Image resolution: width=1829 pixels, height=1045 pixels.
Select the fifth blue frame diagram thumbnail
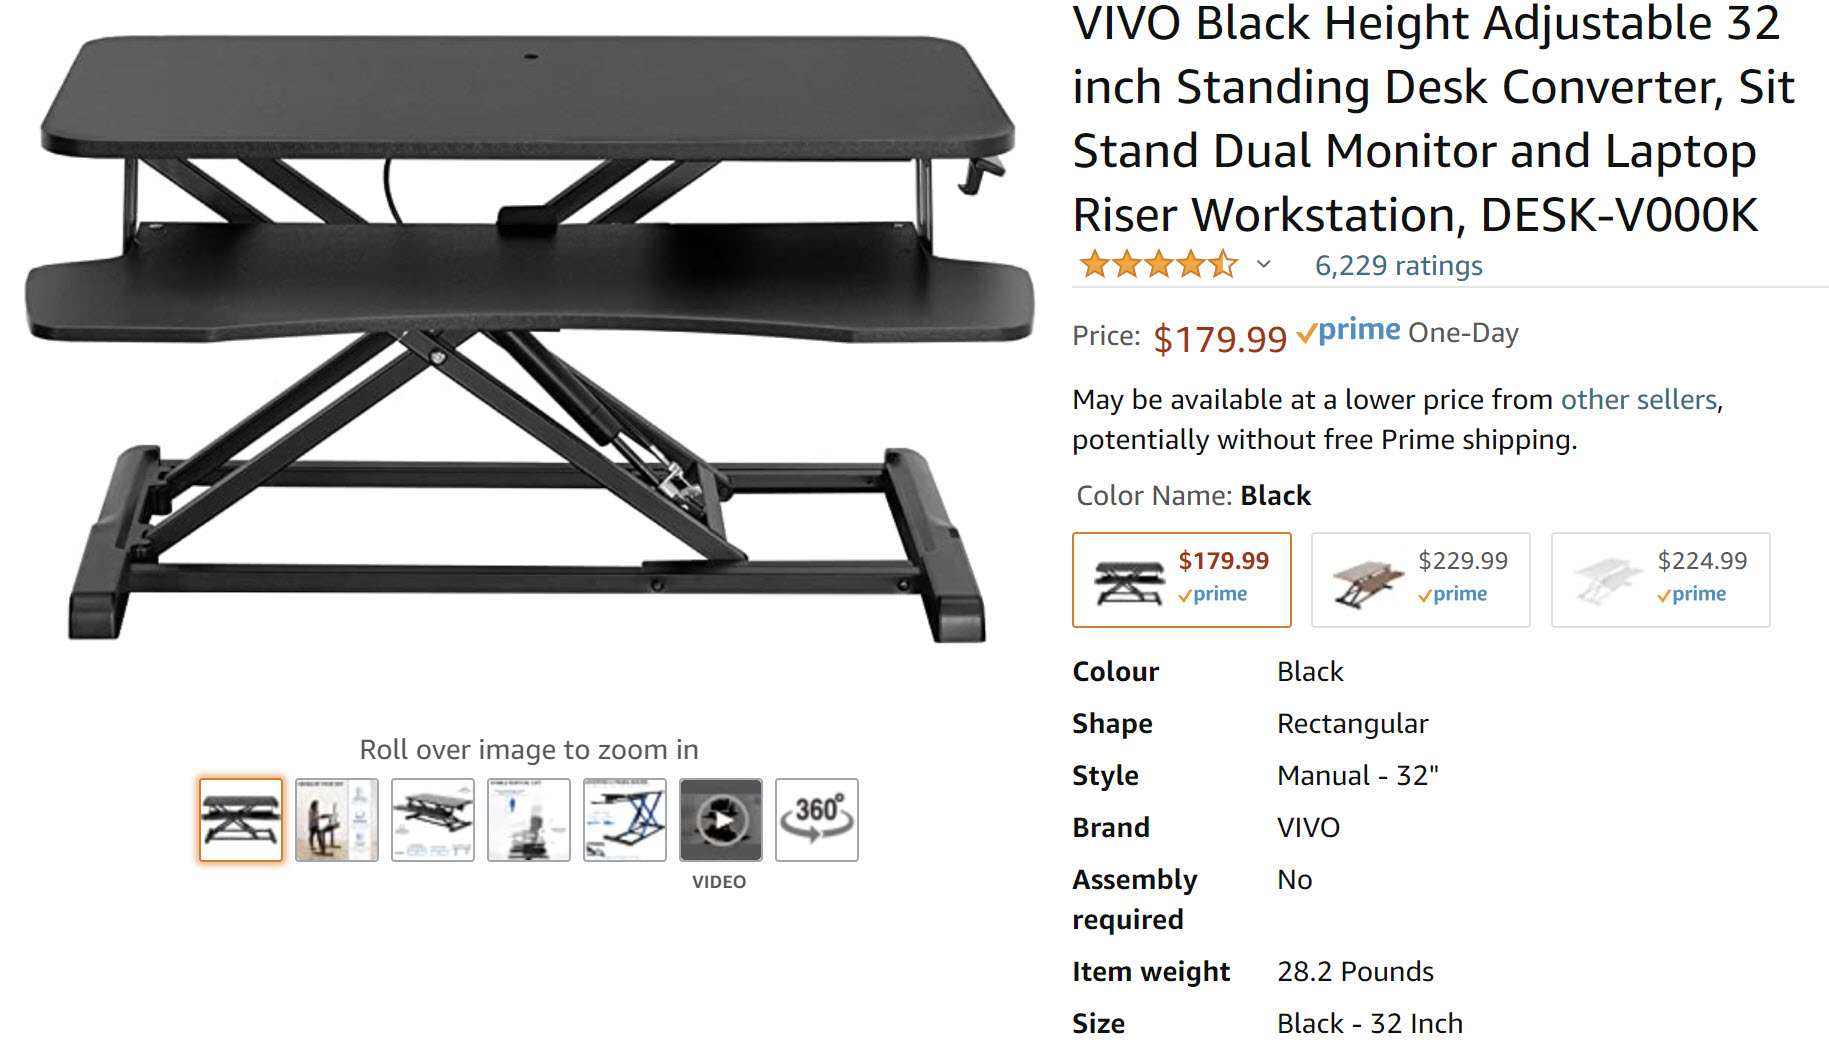point(624,820)
